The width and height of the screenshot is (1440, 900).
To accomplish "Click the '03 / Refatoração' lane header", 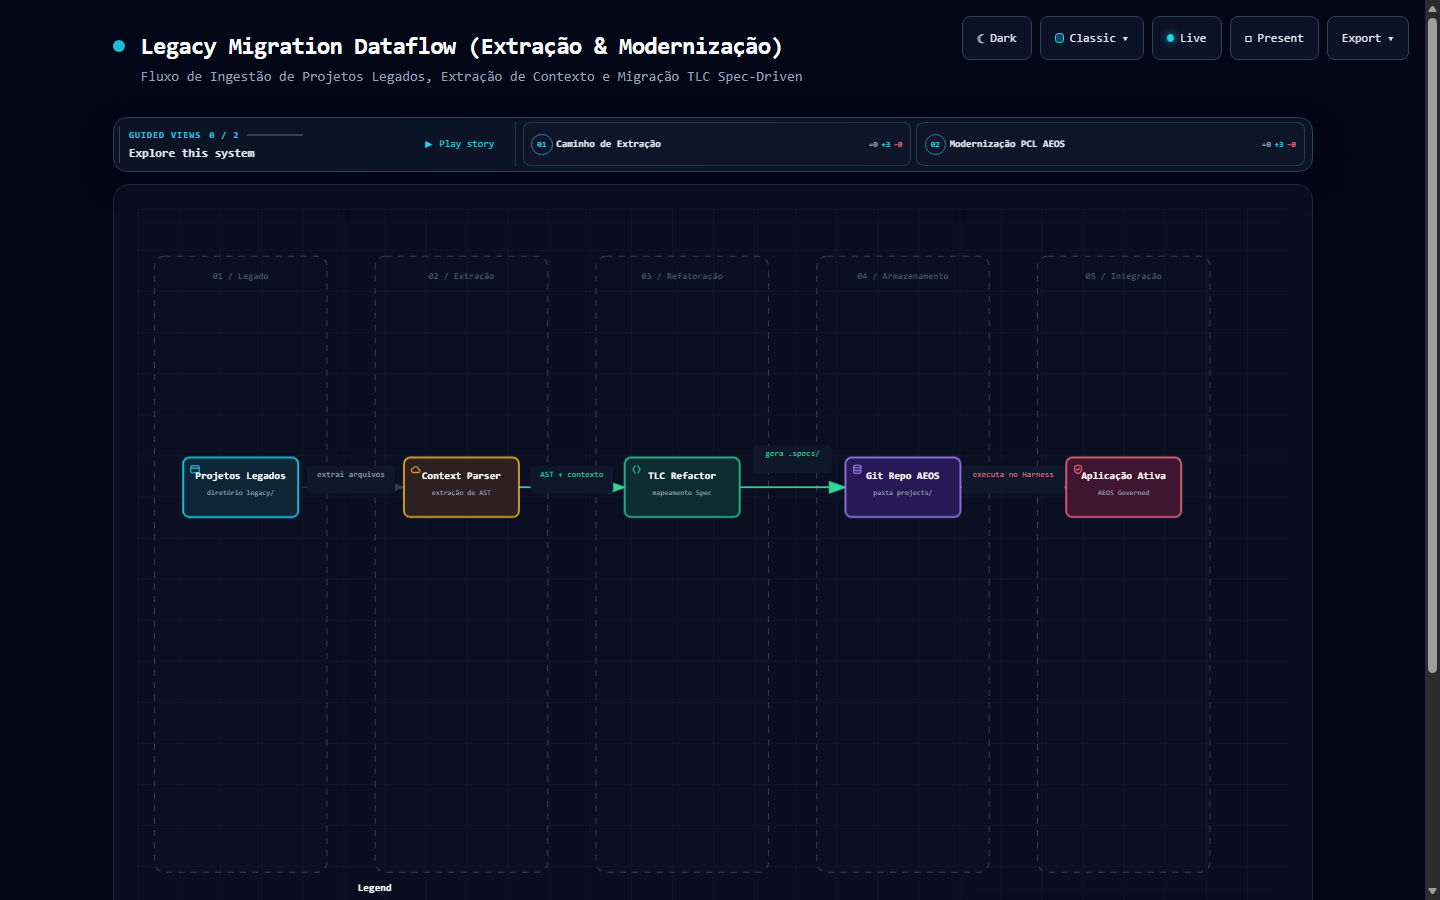I will pos(682,276).
